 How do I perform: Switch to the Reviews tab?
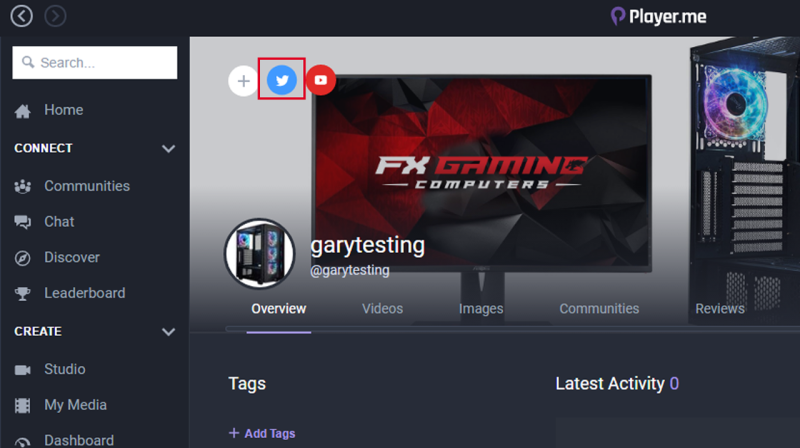(x=719, y=309)
